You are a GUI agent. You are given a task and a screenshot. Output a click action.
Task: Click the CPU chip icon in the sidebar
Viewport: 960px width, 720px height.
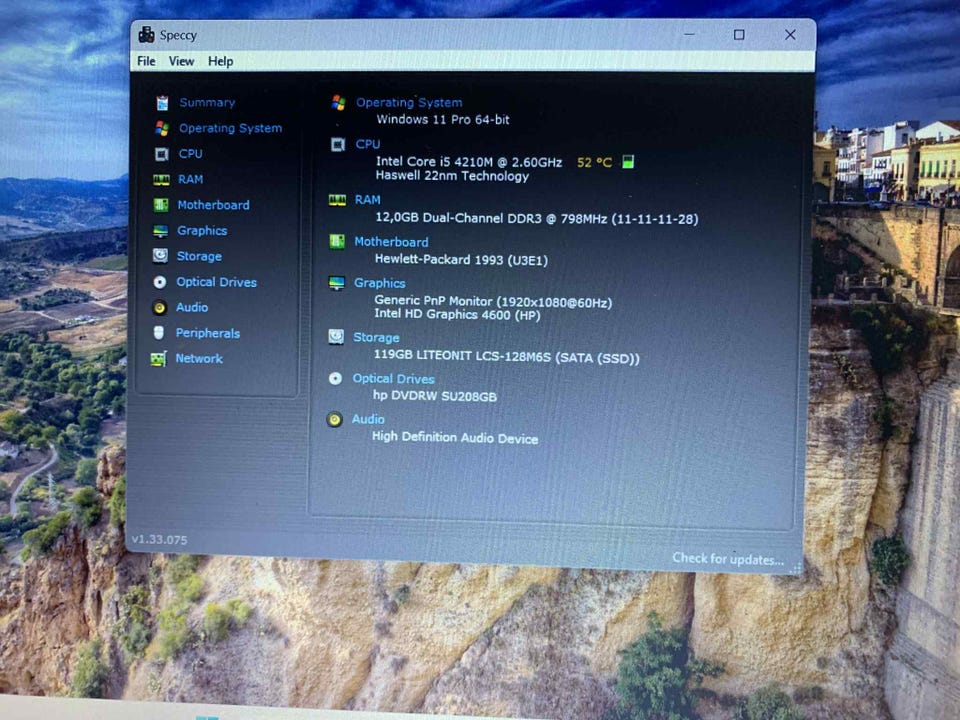(162, 154)
